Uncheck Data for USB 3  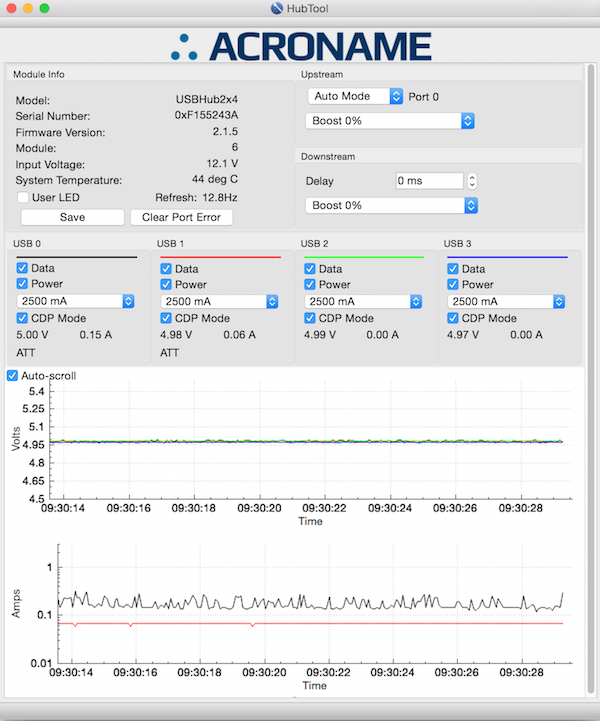click(x=453, y=268)
